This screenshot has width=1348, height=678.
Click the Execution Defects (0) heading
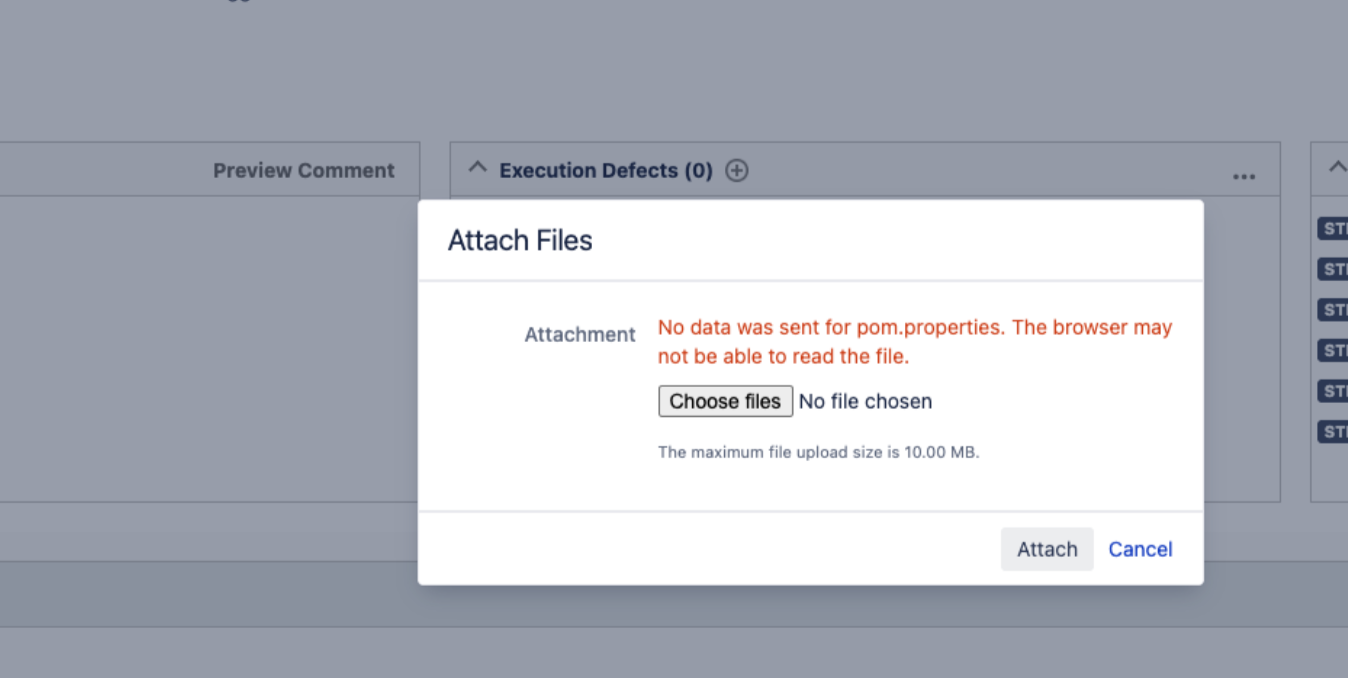point(605,171)
